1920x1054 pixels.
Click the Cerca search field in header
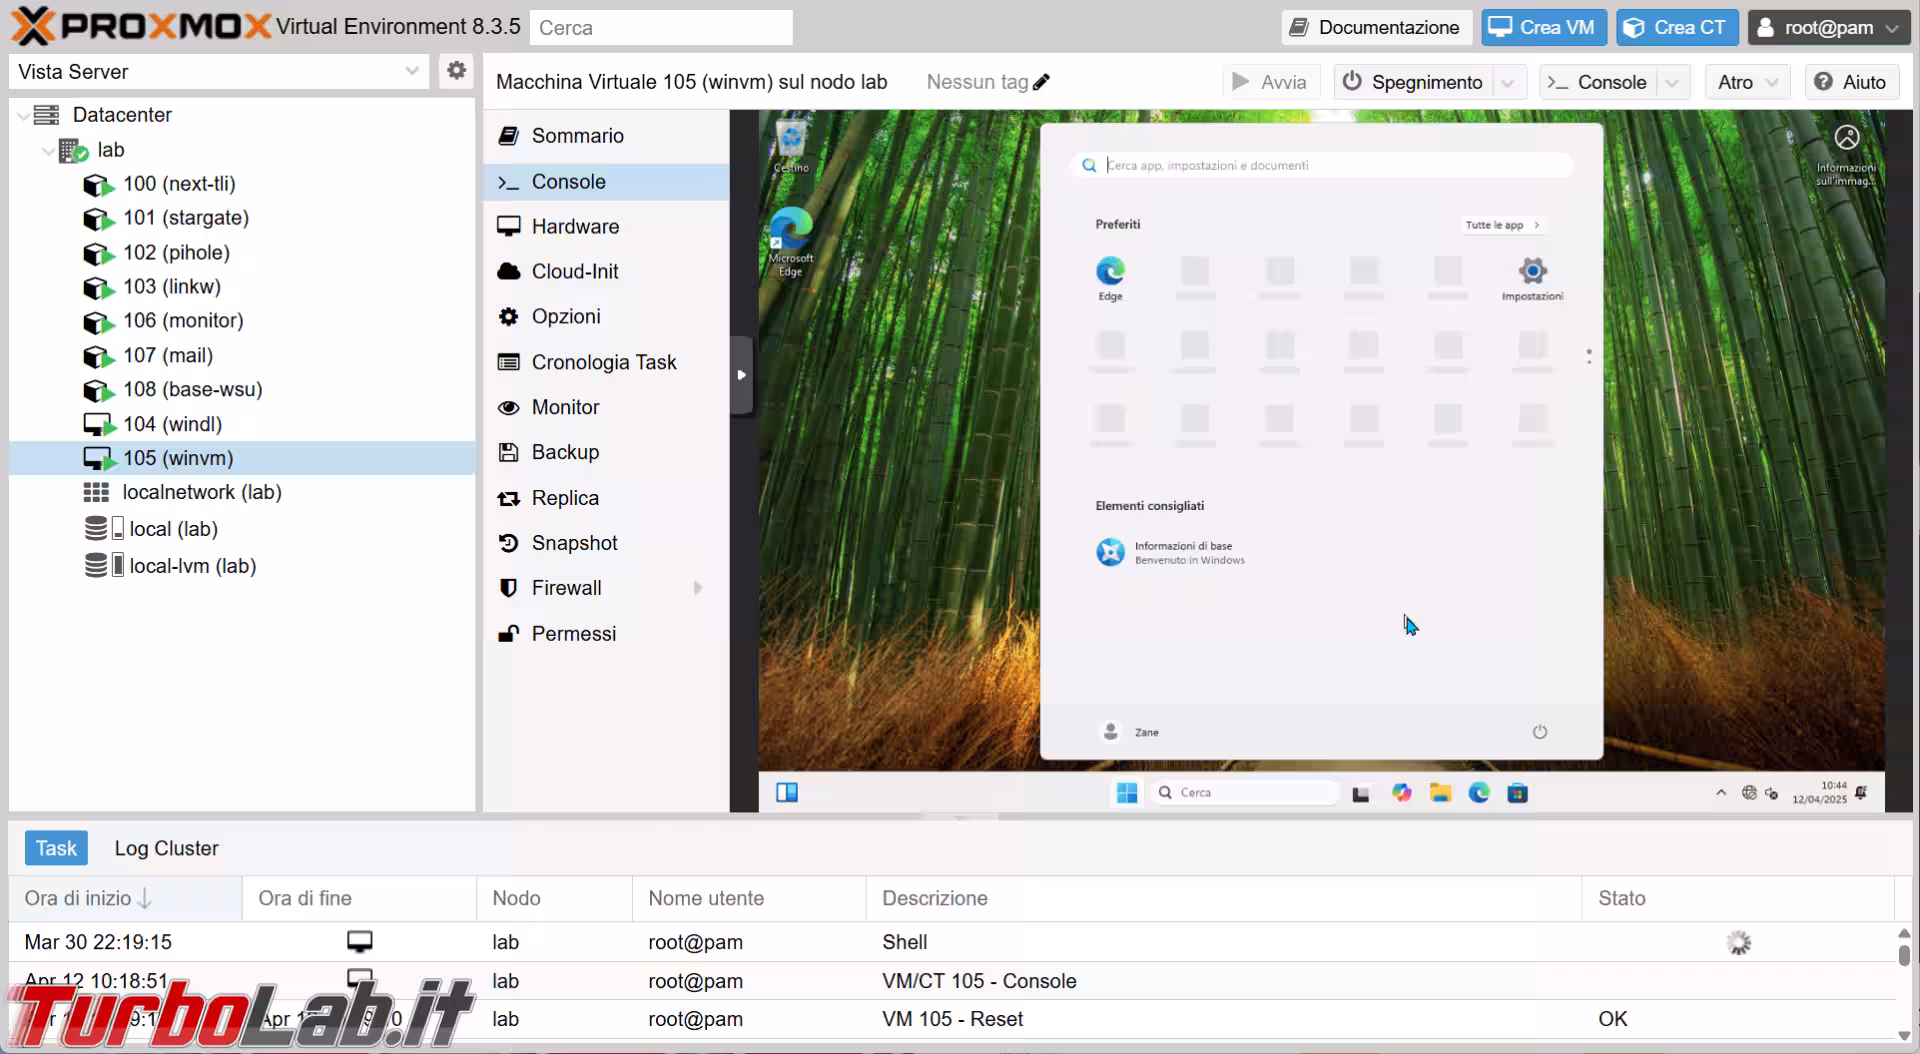click(661, 28)
